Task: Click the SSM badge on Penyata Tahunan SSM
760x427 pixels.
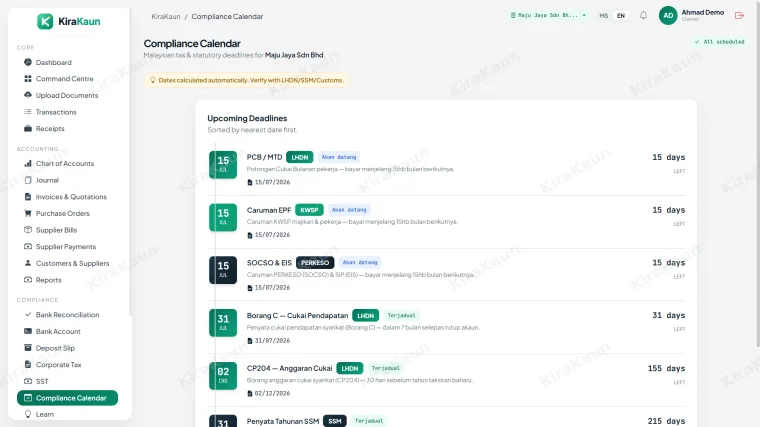Action: [x=335, y=421]
